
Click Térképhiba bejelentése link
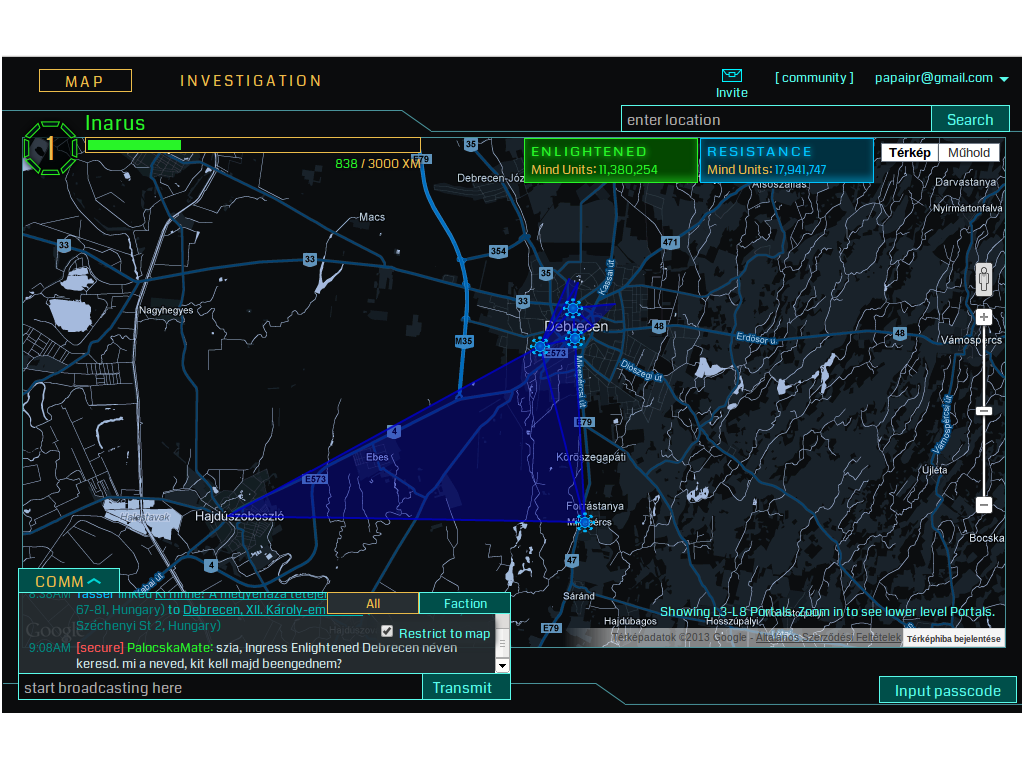953,639
